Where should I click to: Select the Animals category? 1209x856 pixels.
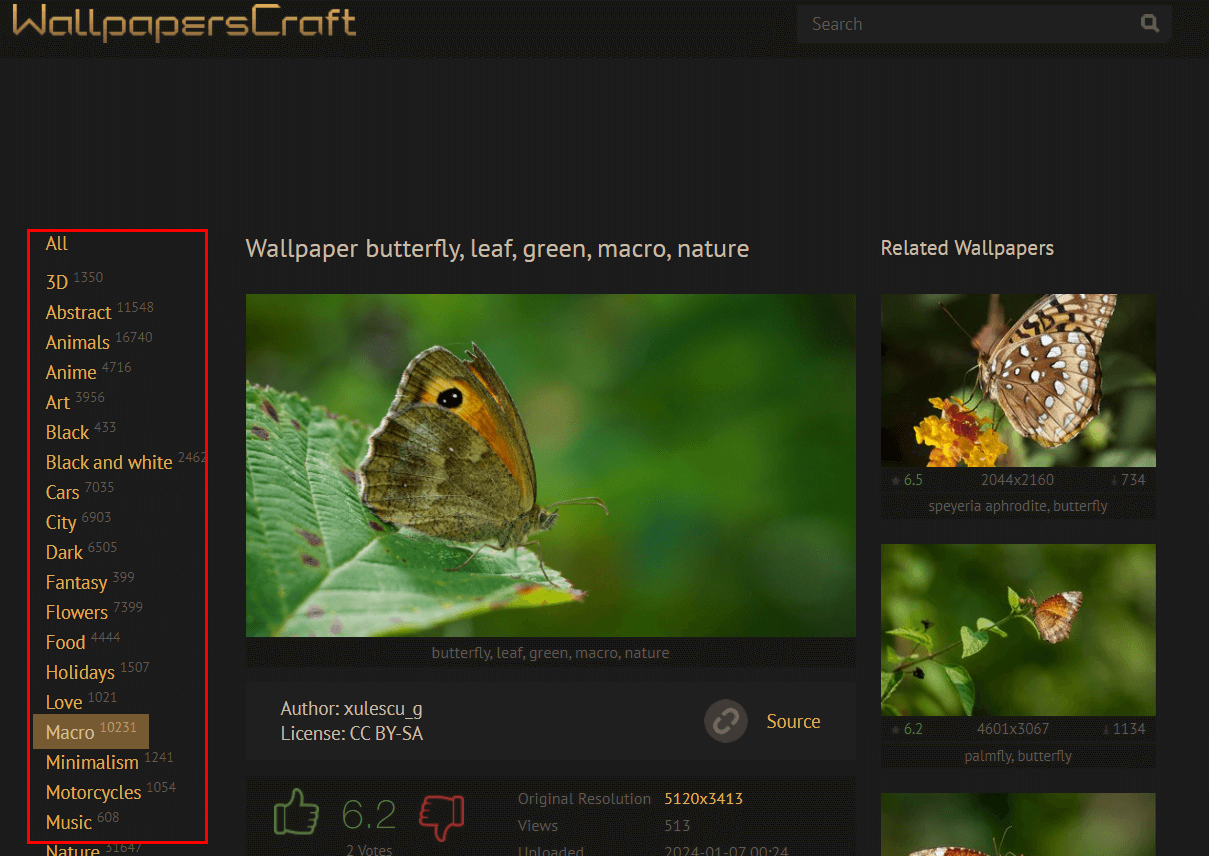[x=77, y=342]
